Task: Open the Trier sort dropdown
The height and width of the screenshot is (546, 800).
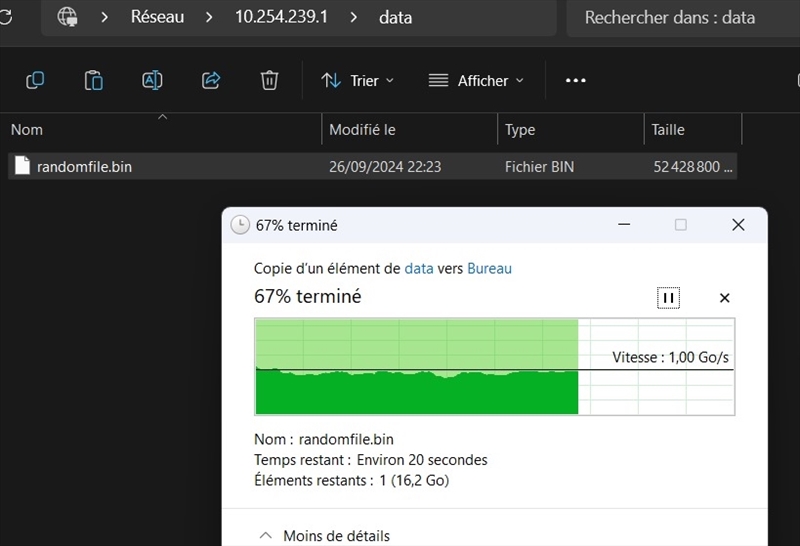Action: pyautogui.click(x=357, y=81)
